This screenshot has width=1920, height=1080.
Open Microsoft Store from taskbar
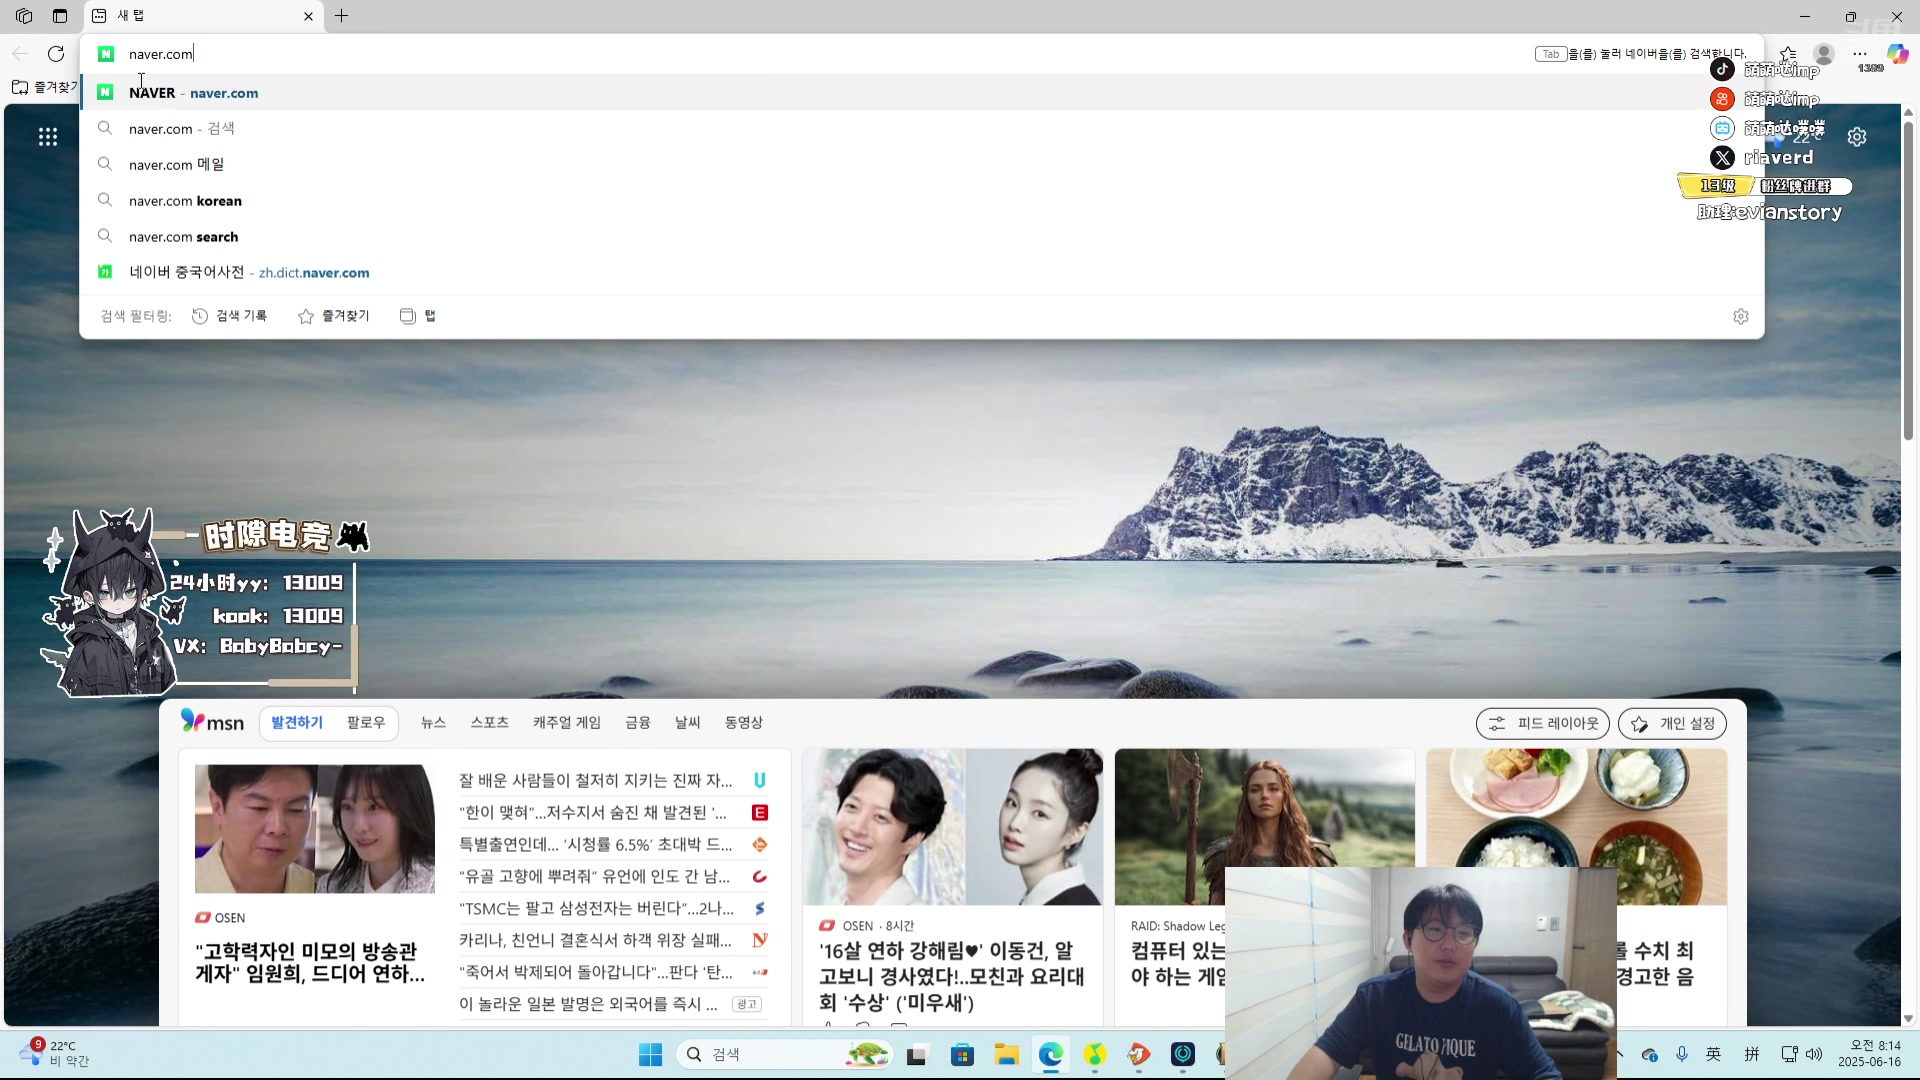(962, 1055)
